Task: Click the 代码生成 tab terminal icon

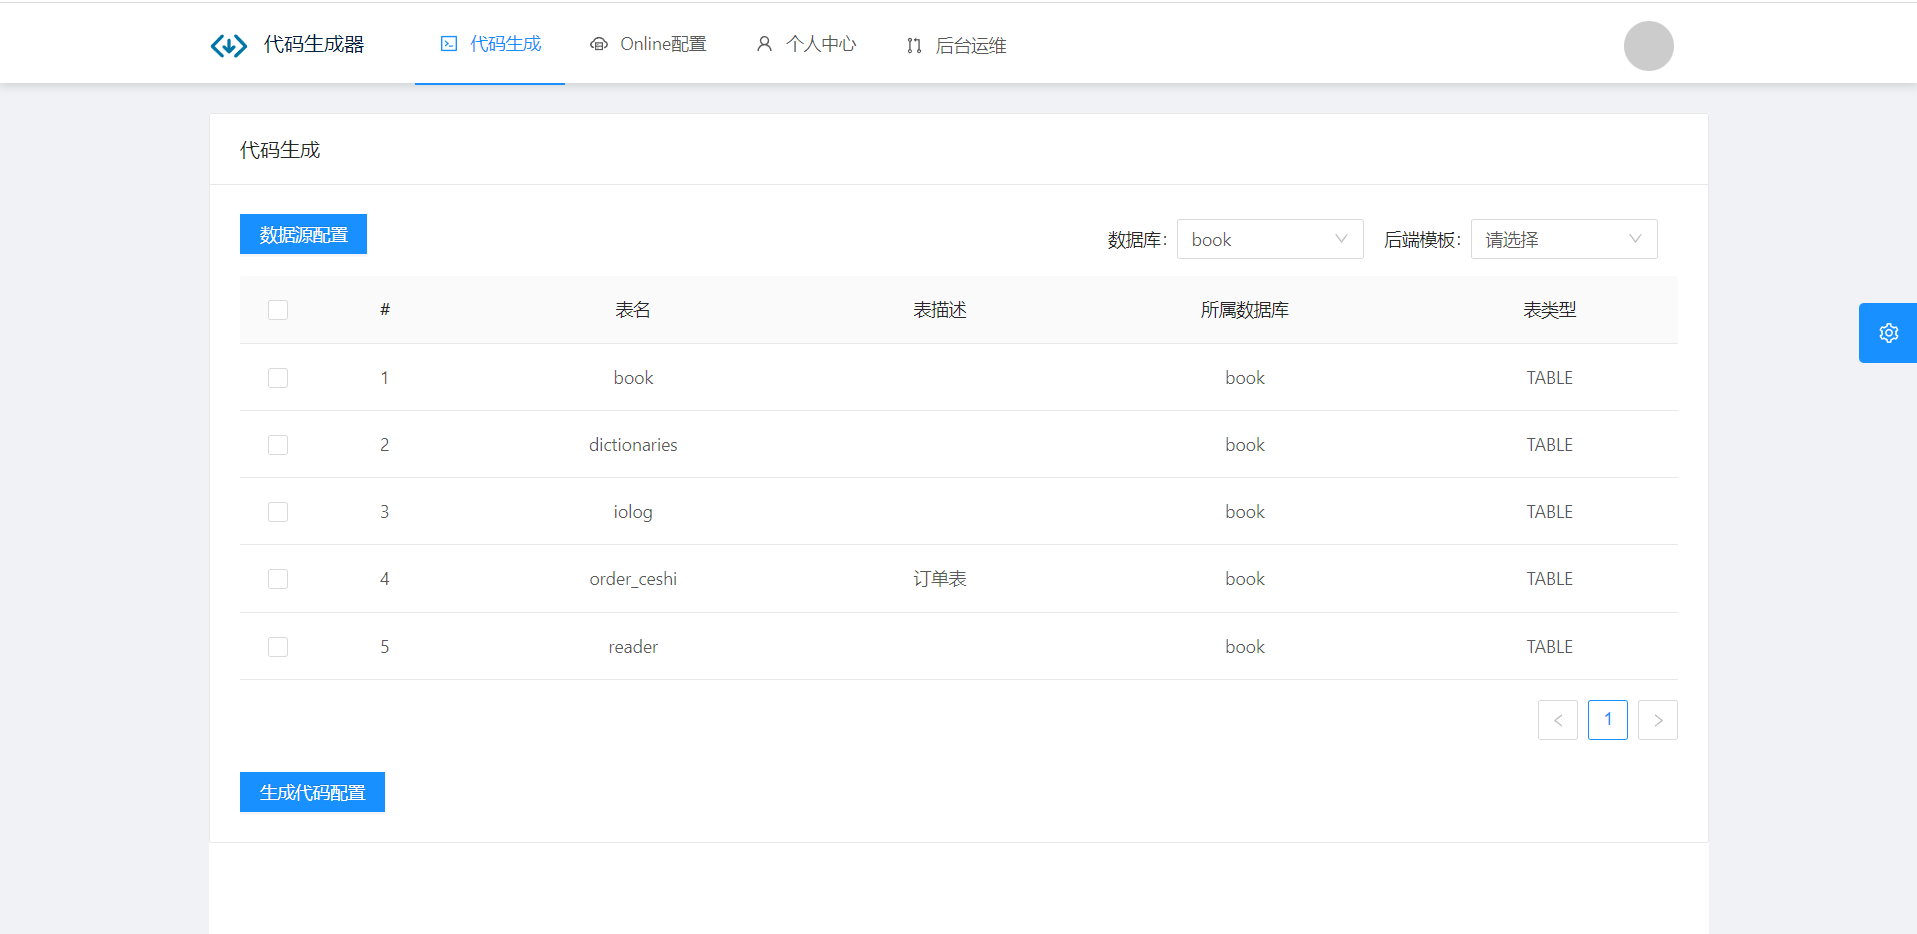Action: [x=449, y=44]
